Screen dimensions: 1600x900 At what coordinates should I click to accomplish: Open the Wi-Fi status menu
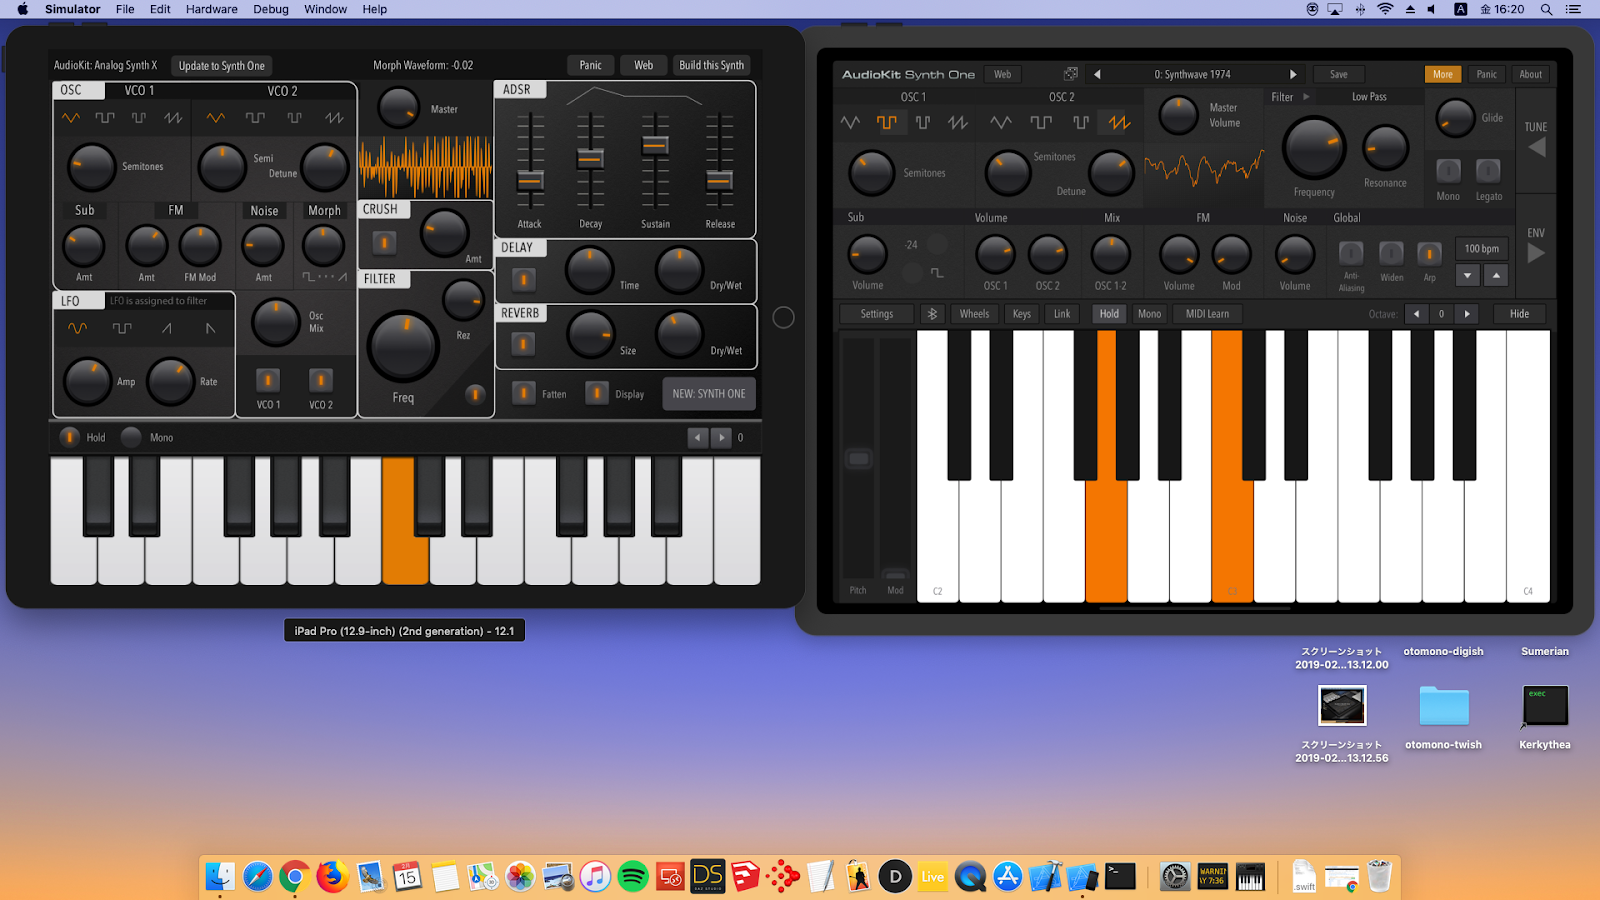point(1385,9)
